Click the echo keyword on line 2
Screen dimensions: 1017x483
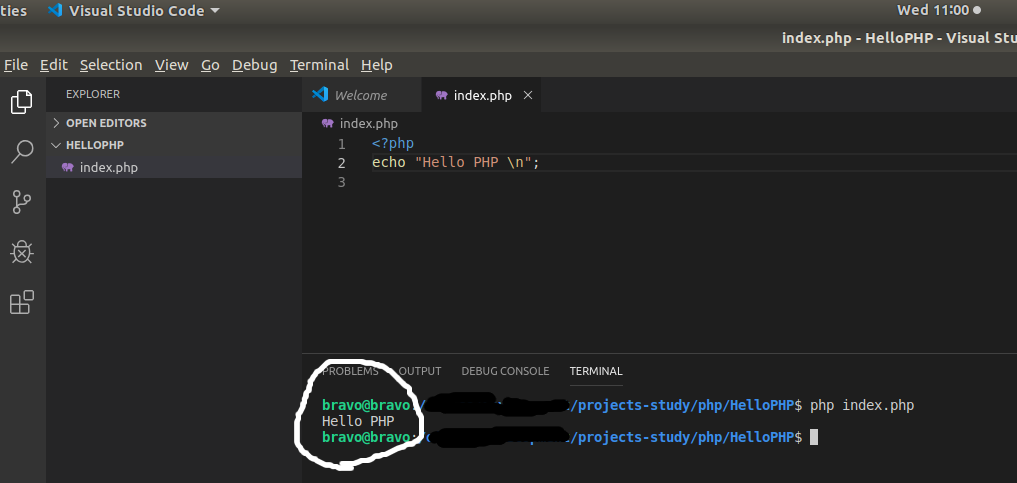click(389, 163)
